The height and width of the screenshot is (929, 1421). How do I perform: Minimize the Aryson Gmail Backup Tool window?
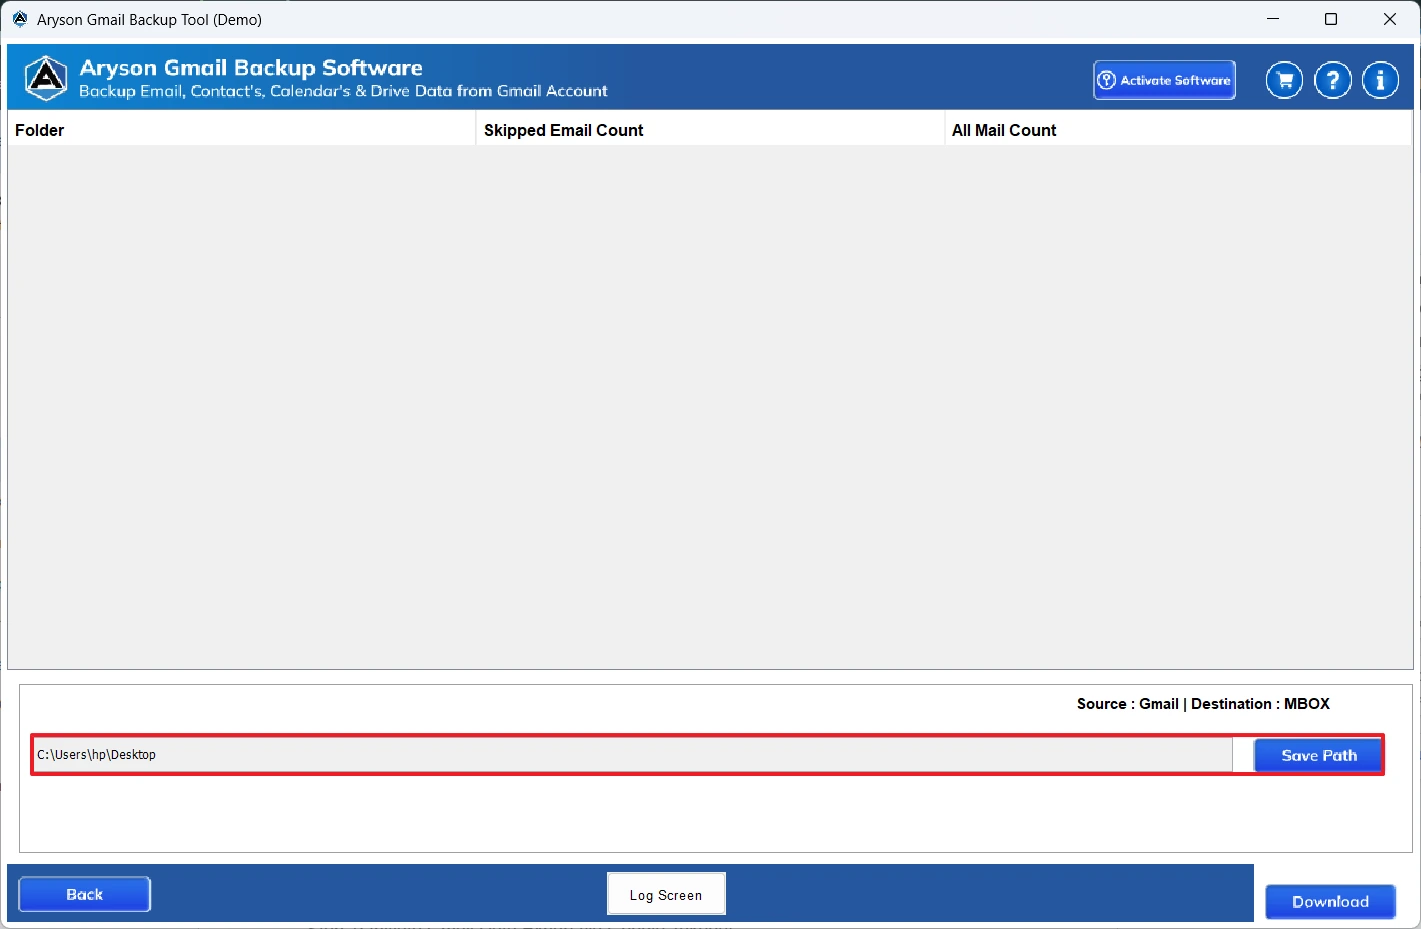coord(1273,19)
